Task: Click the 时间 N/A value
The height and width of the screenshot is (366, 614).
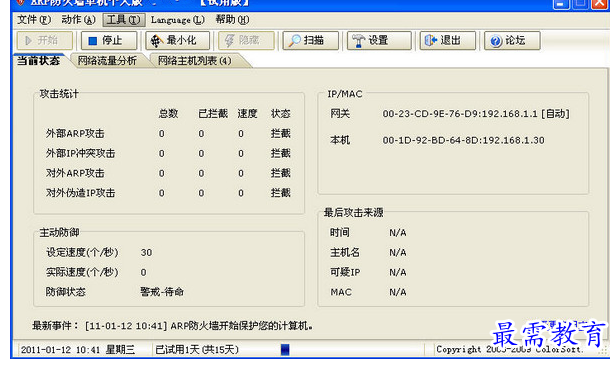Action: (398, 233)
